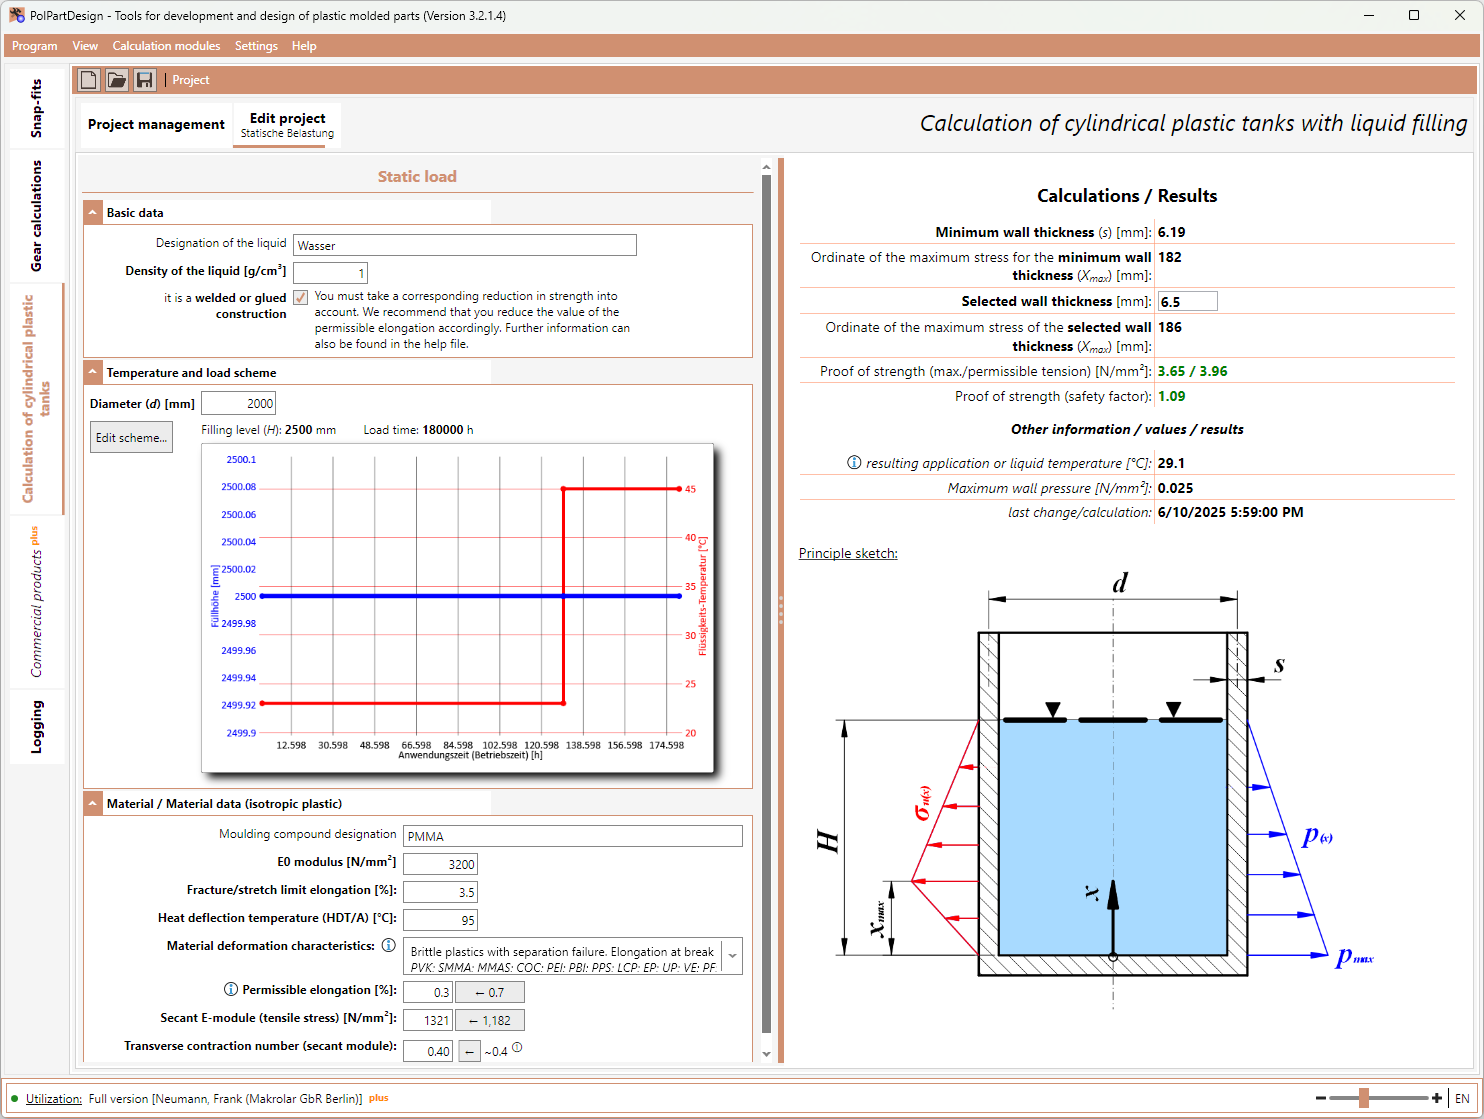Click the info icon next to resulting temperature
Image resolution: width=1484 pixels, height=1119 pixels.
[854, 463]
